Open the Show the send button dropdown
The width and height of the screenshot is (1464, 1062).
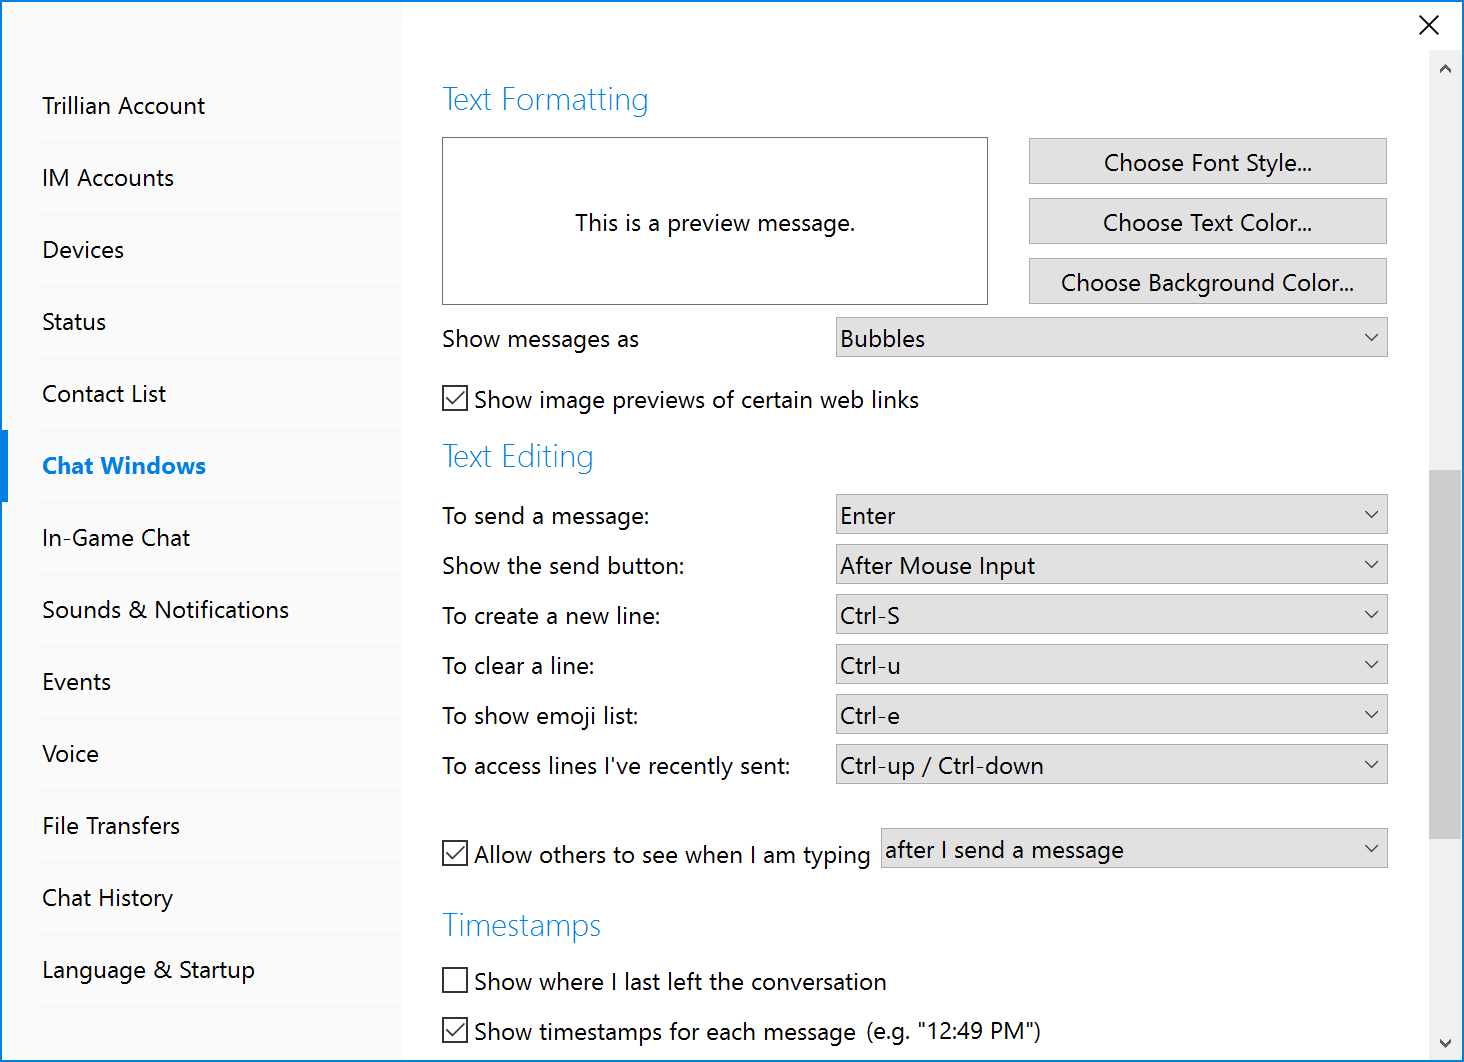click(x=1111, y=565)
